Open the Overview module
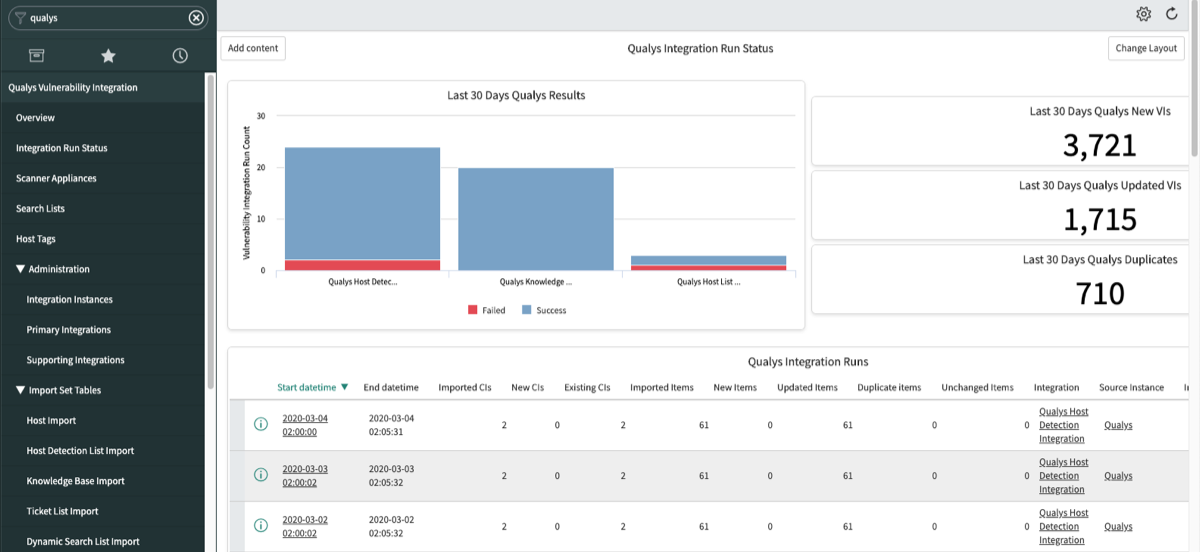The height and width of the screenshot is (552, 1200). tap(35, 118)
